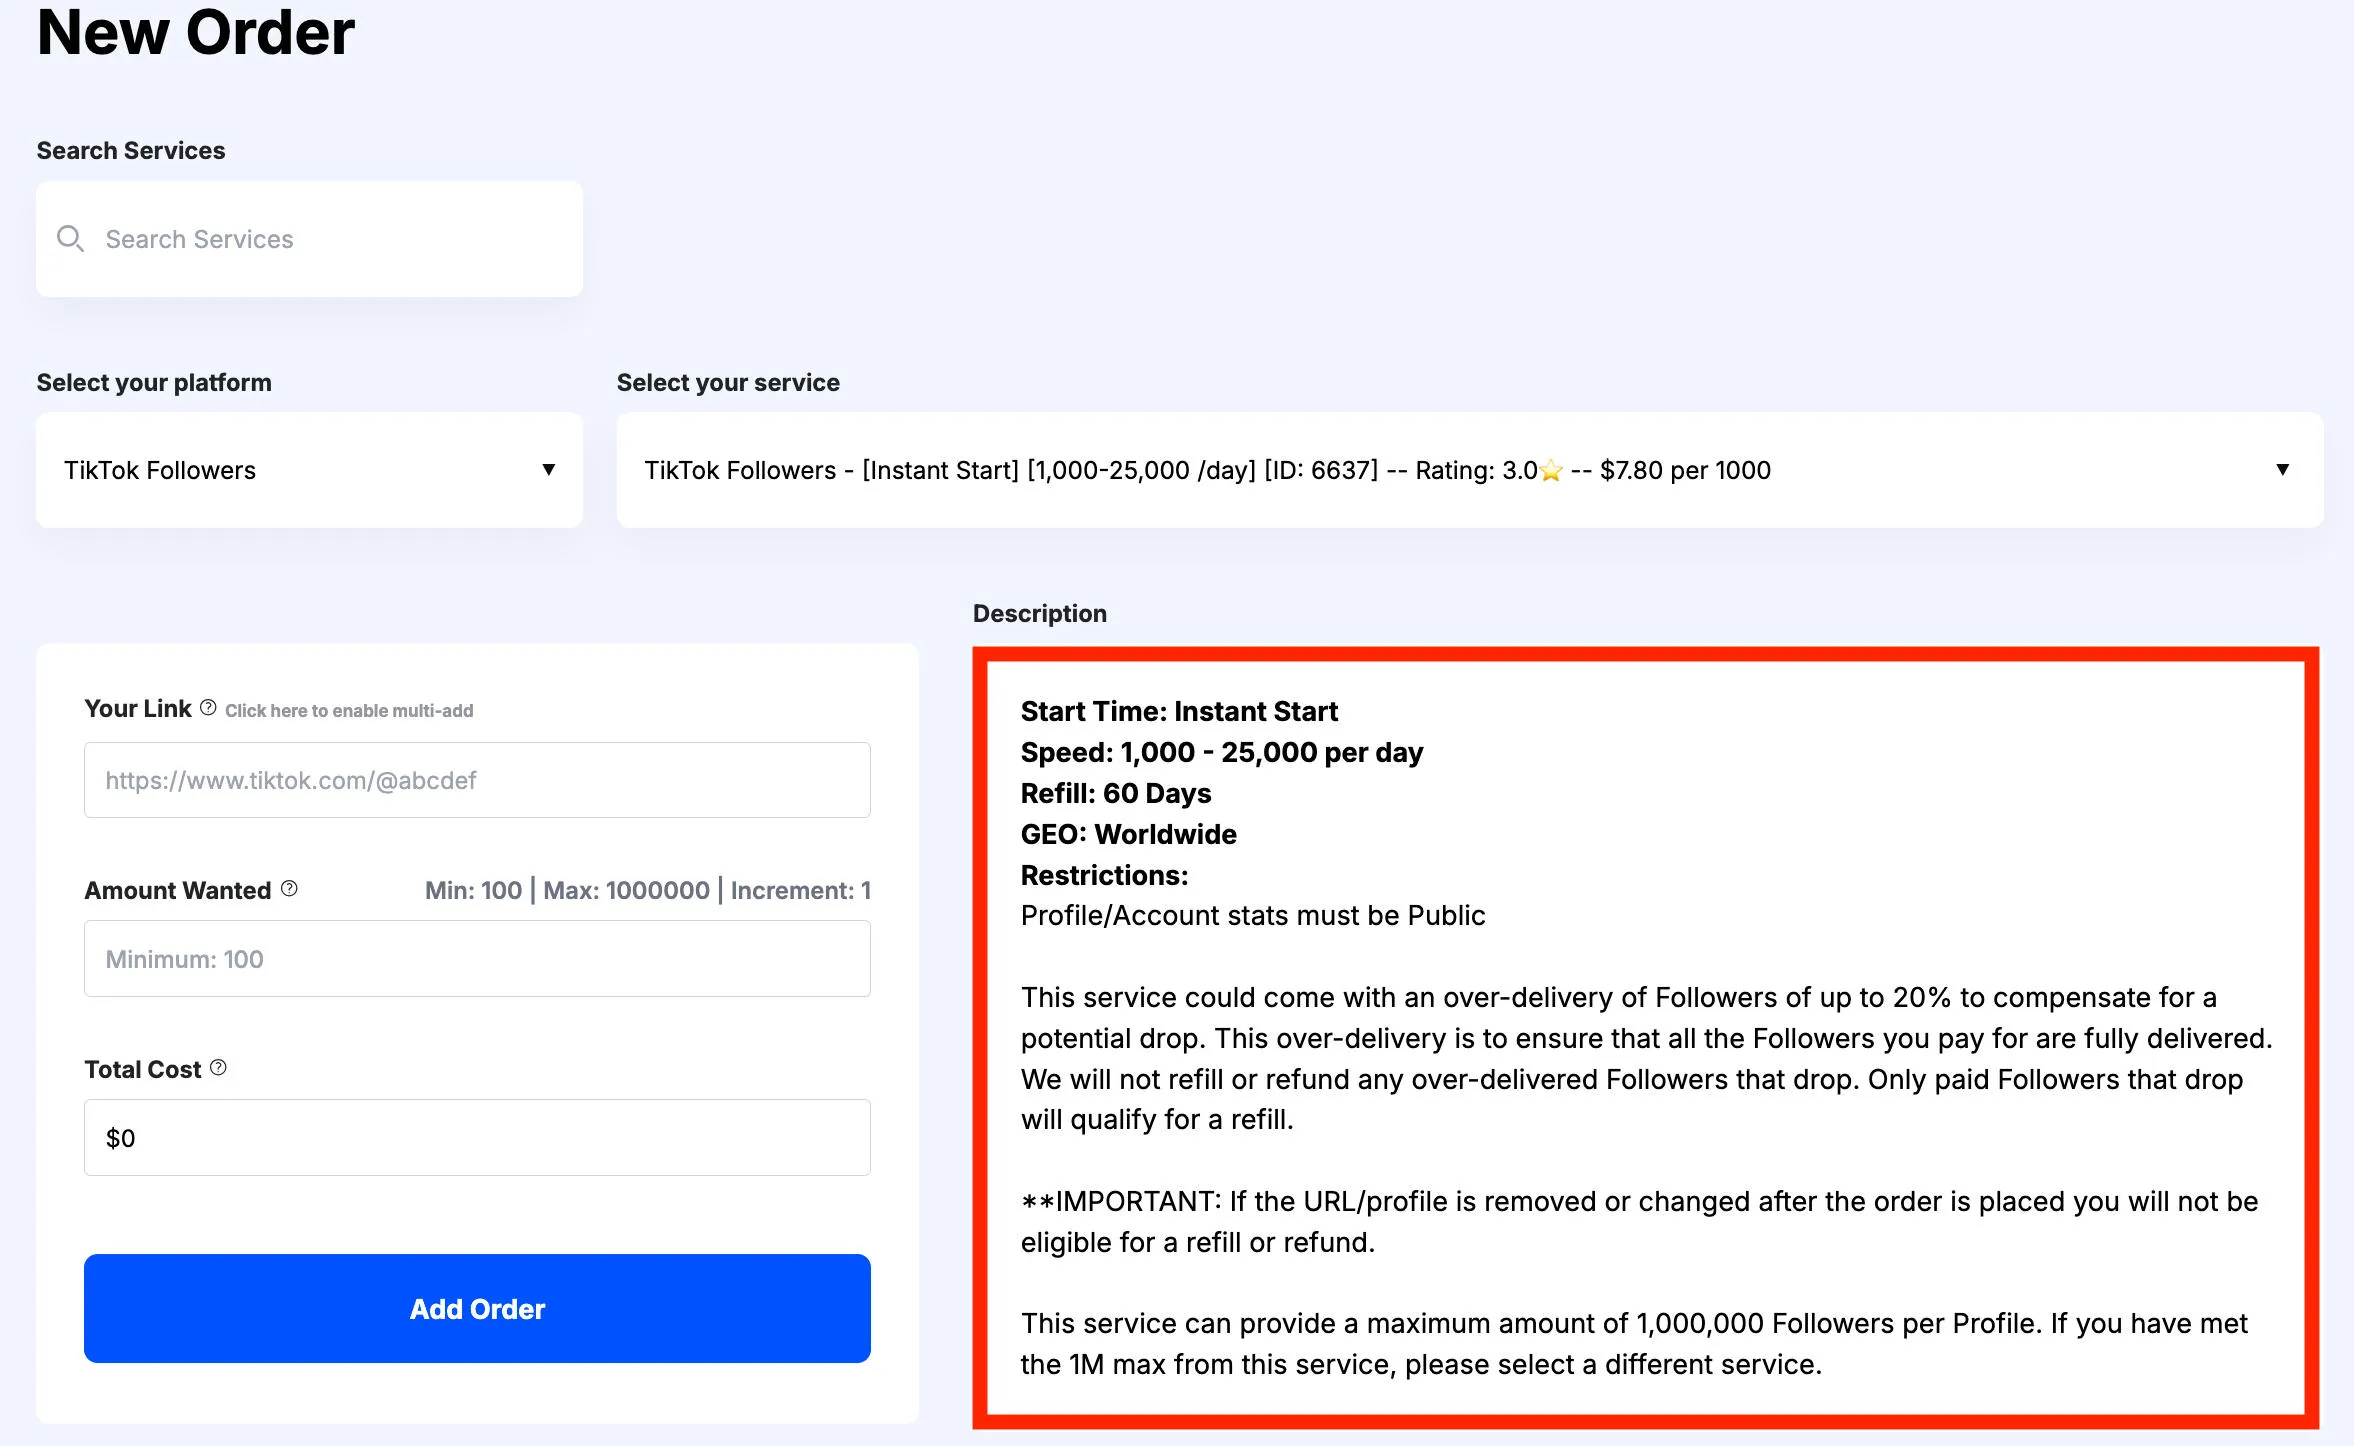
Task: Click the New Order page heading
Action: (x=196, y=32)
